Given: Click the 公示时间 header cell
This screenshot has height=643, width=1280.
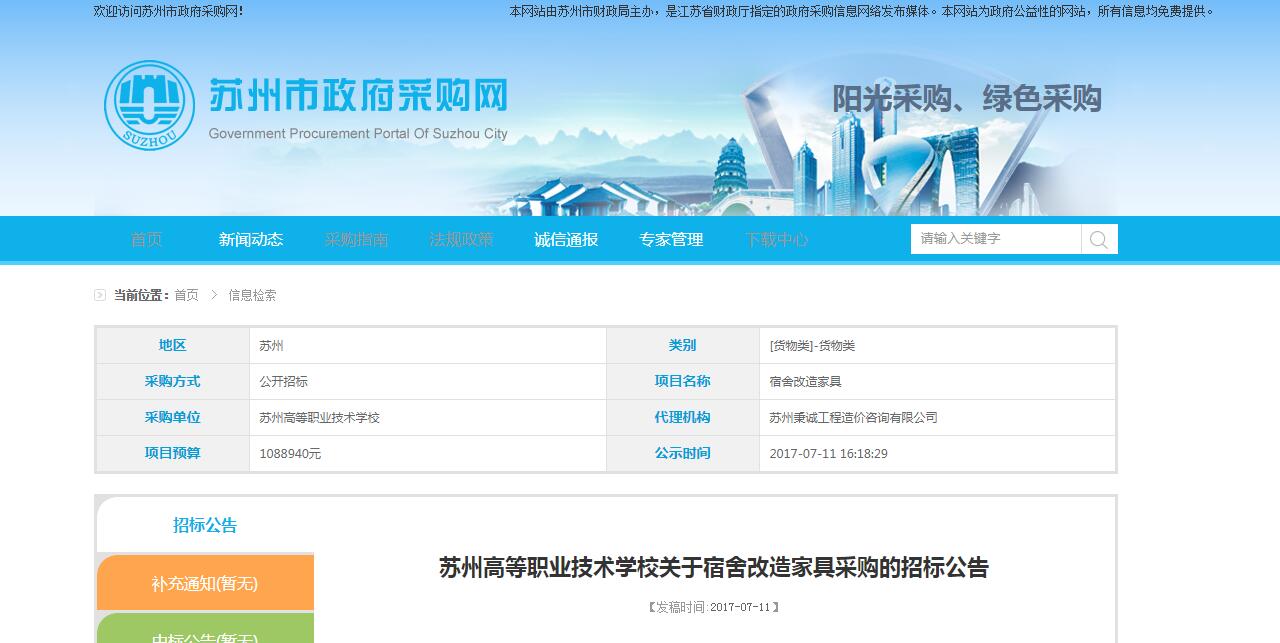Looking at the screenshot, I should 682,453.
